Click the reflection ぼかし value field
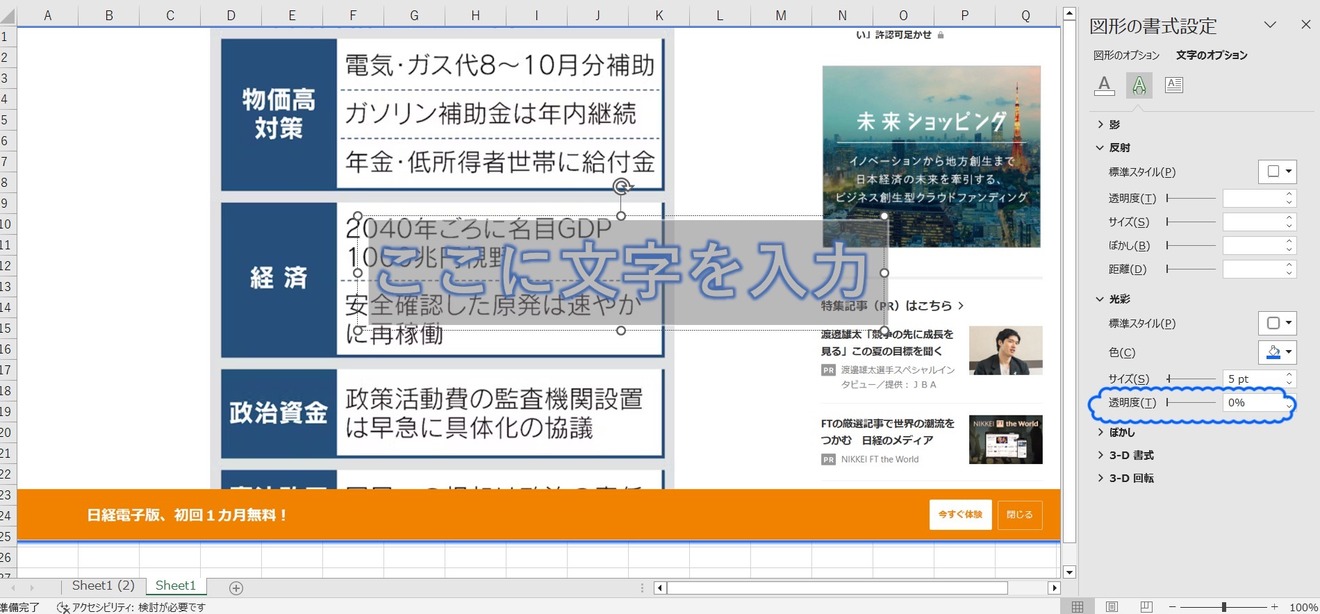Image resolution: width=1320 pixels, height=614 pixels. pos(1253,246)
